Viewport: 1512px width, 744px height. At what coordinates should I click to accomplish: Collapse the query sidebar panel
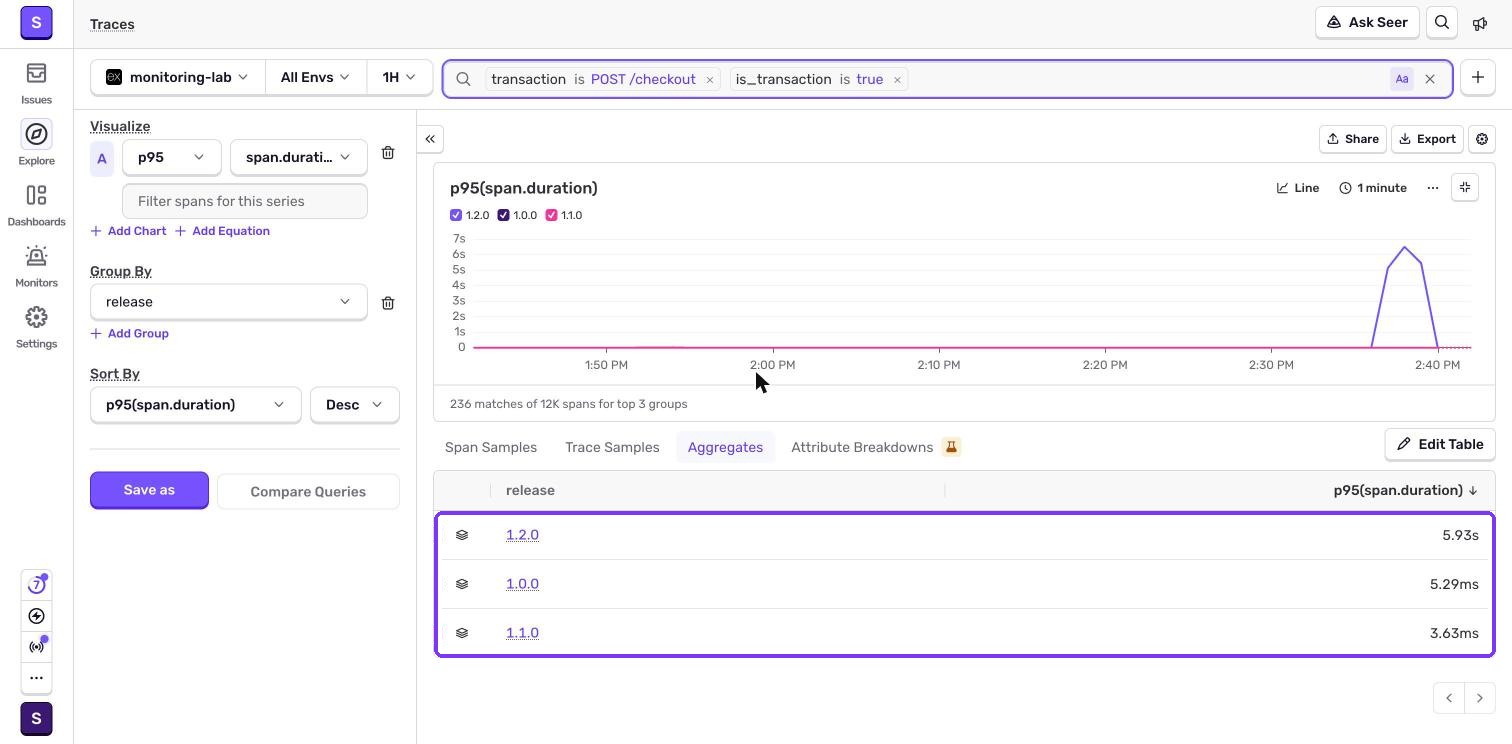coord(430,139)
